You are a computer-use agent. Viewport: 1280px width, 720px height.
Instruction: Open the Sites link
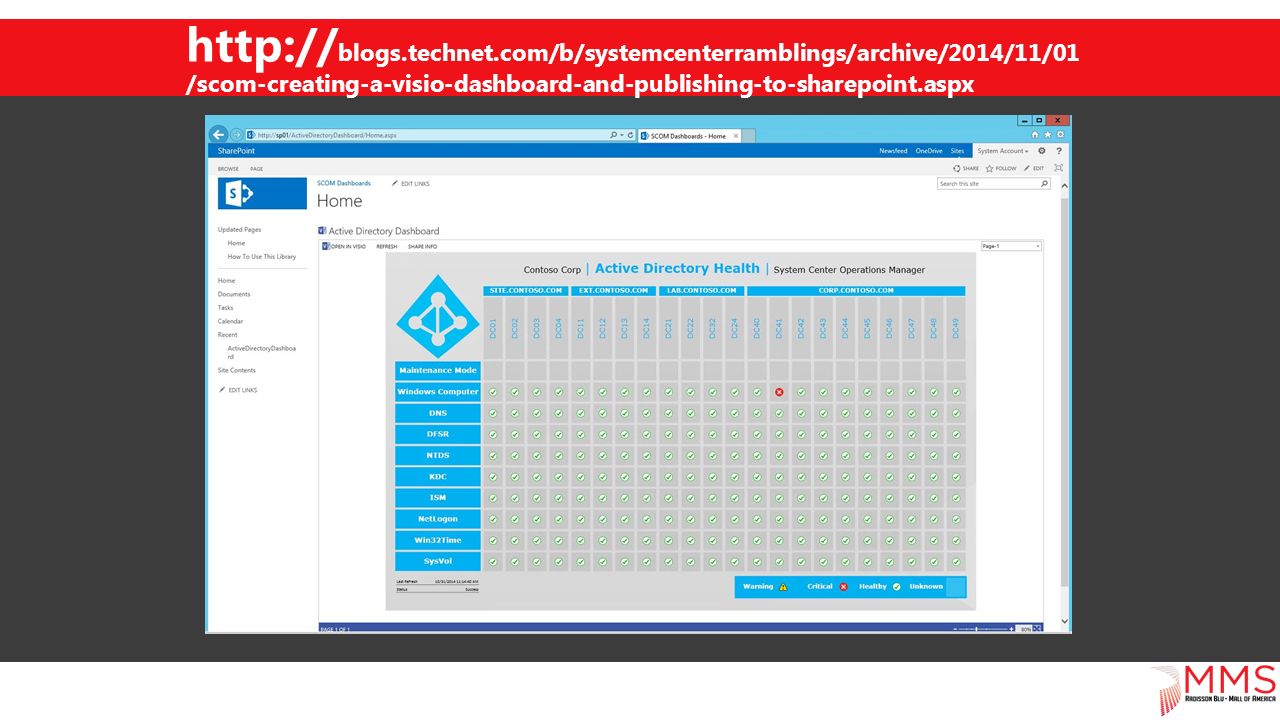coord(957,151)
